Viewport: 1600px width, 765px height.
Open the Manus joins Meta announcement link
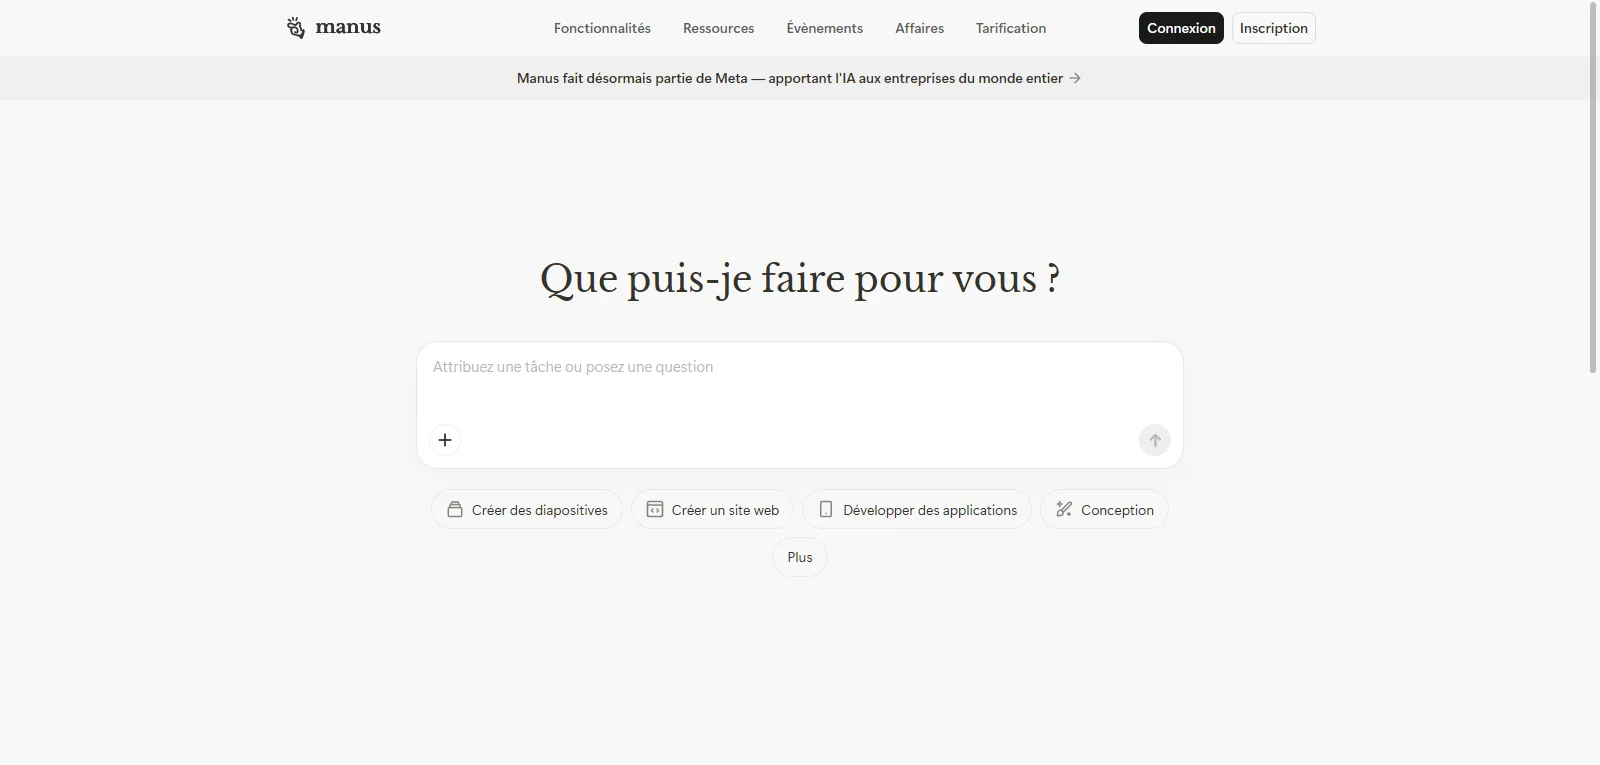pos(789,78)
